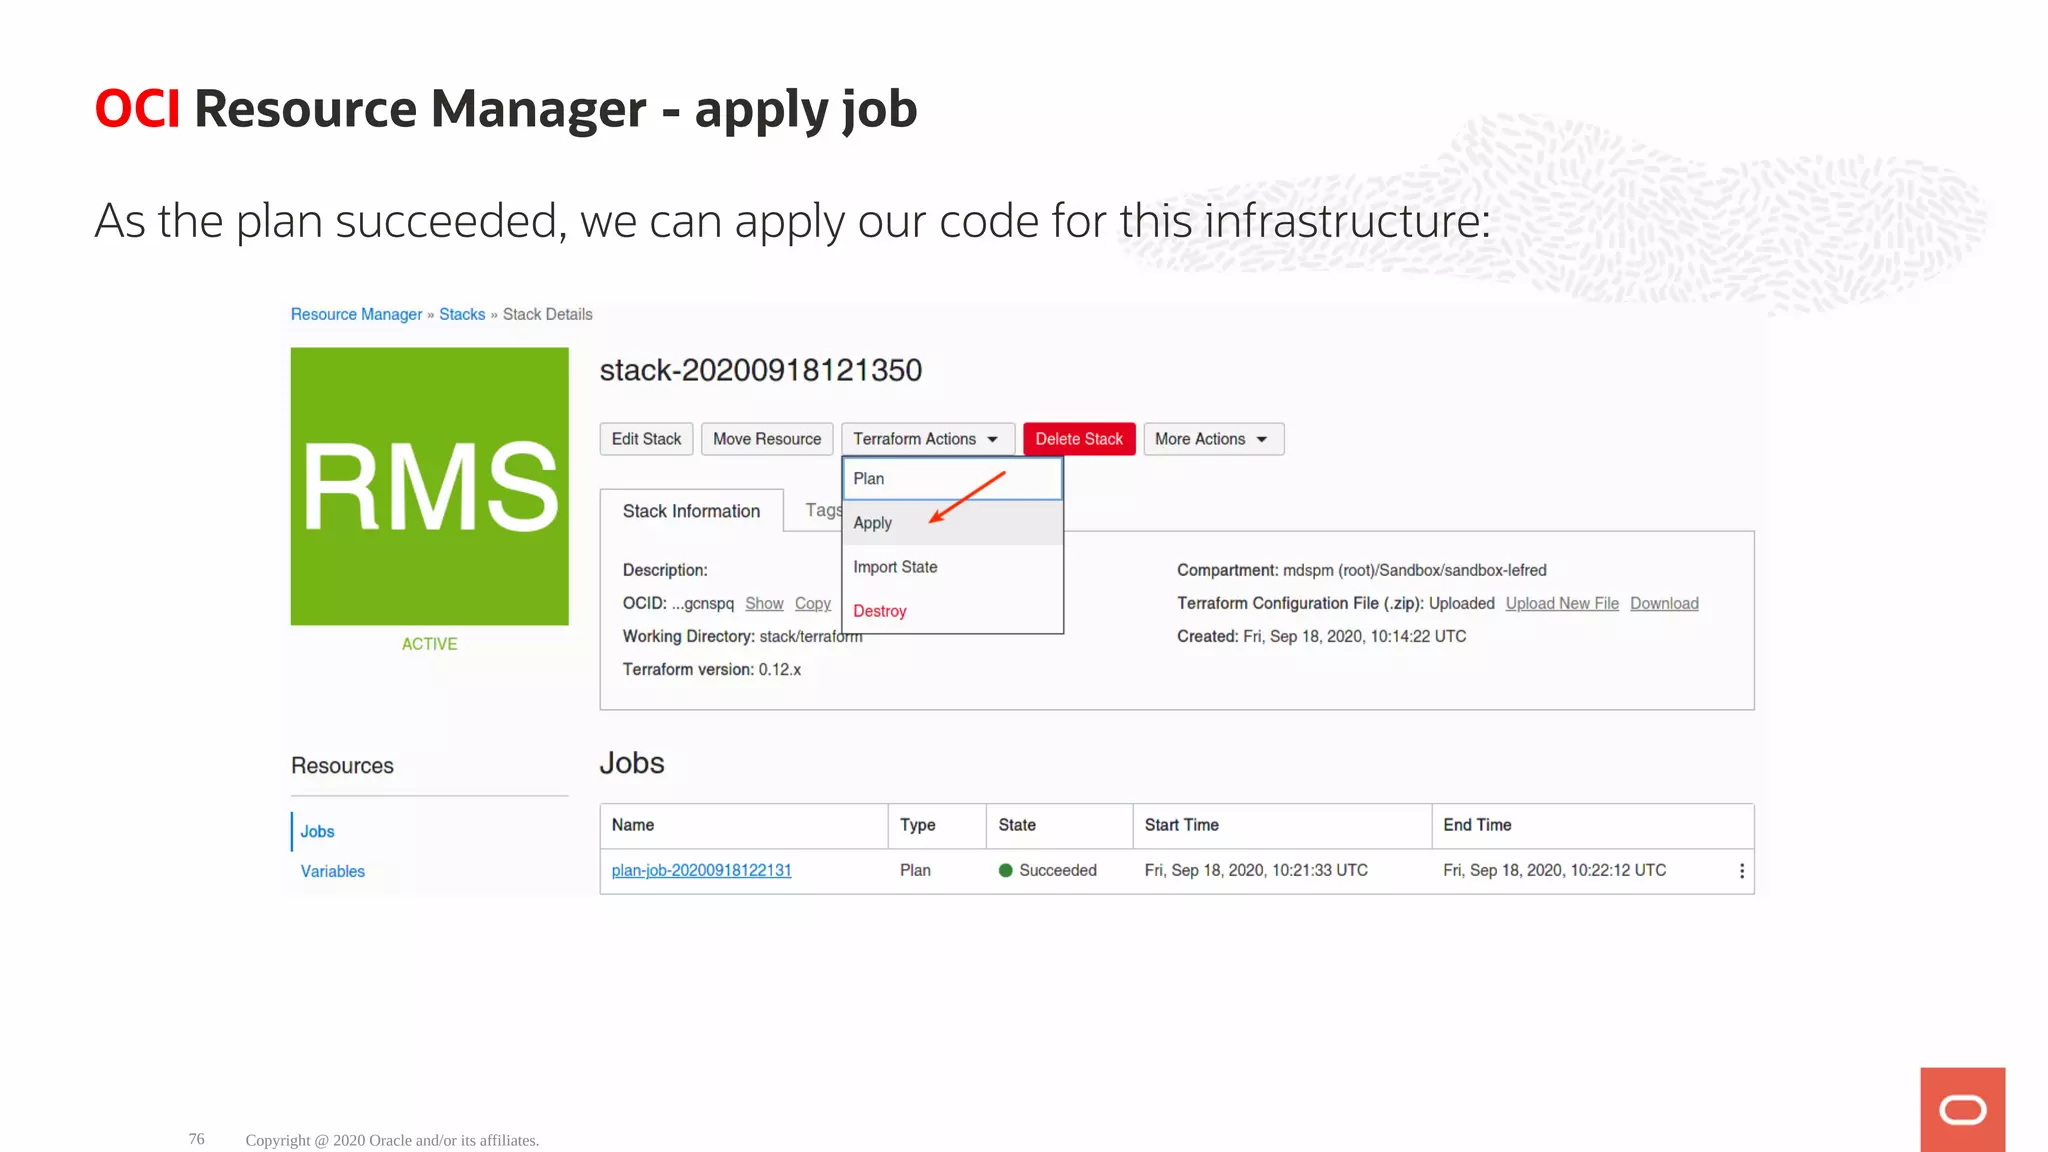Viewport: 2048px width, 1152px height.
Task: Click the Terraform version 0.12.x value
Action: point(779,670)
